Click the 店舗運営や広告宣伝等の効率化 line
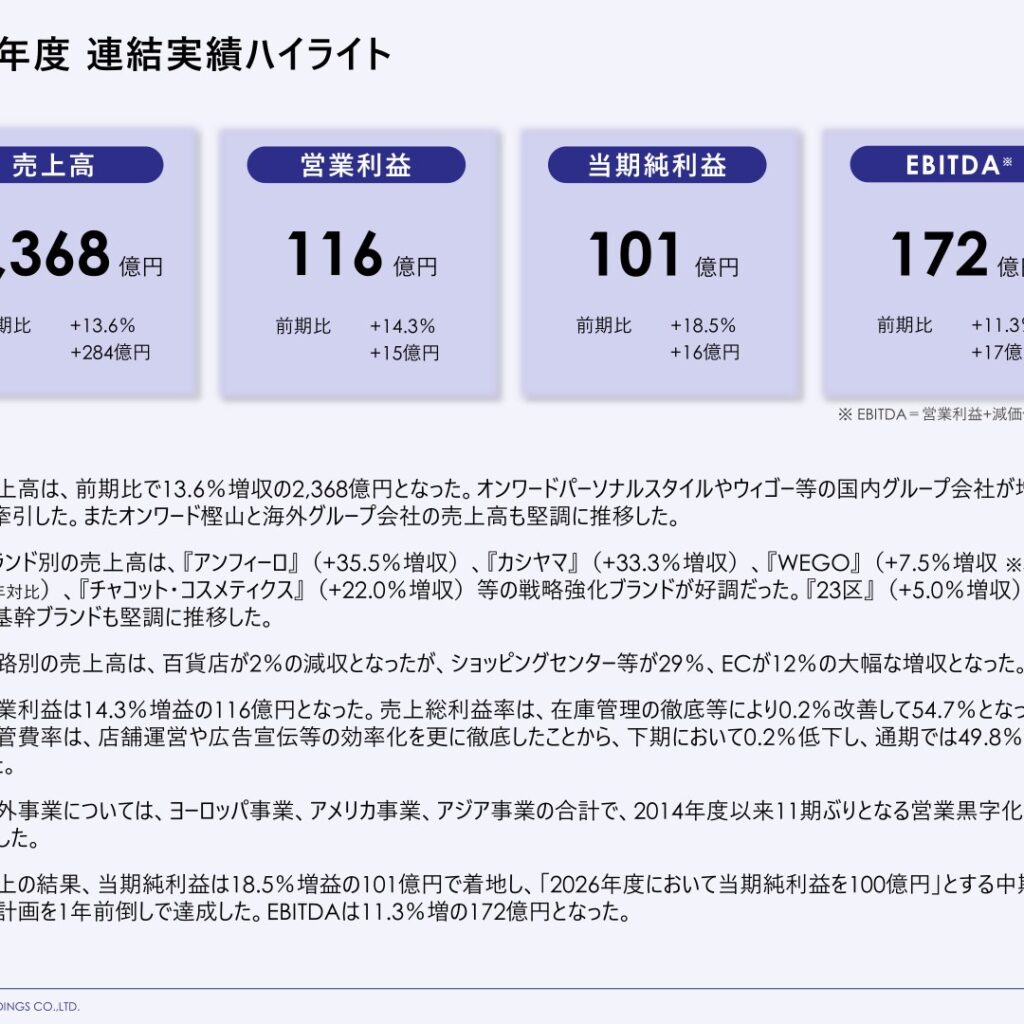 512,737
